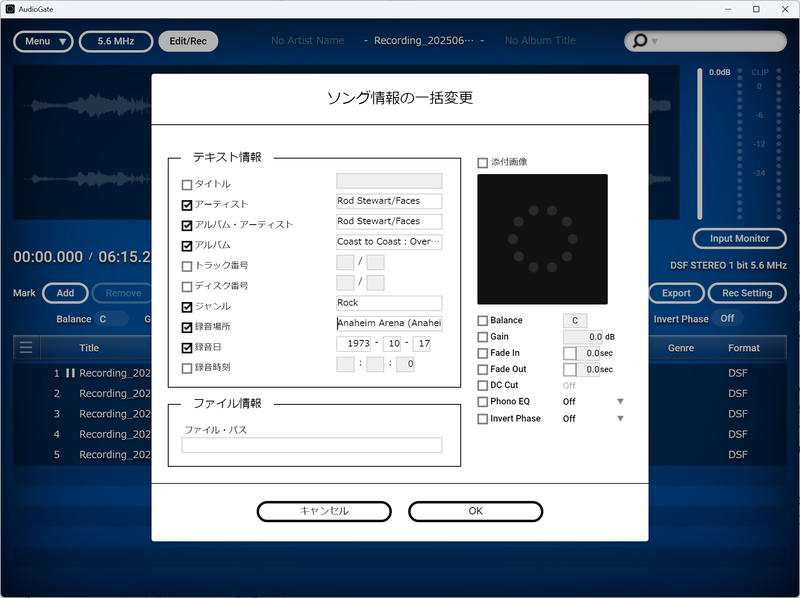Click the ジャンル field showing Rock
The height and width of the screenshot is (598, 800).
(x=388, y=303)
